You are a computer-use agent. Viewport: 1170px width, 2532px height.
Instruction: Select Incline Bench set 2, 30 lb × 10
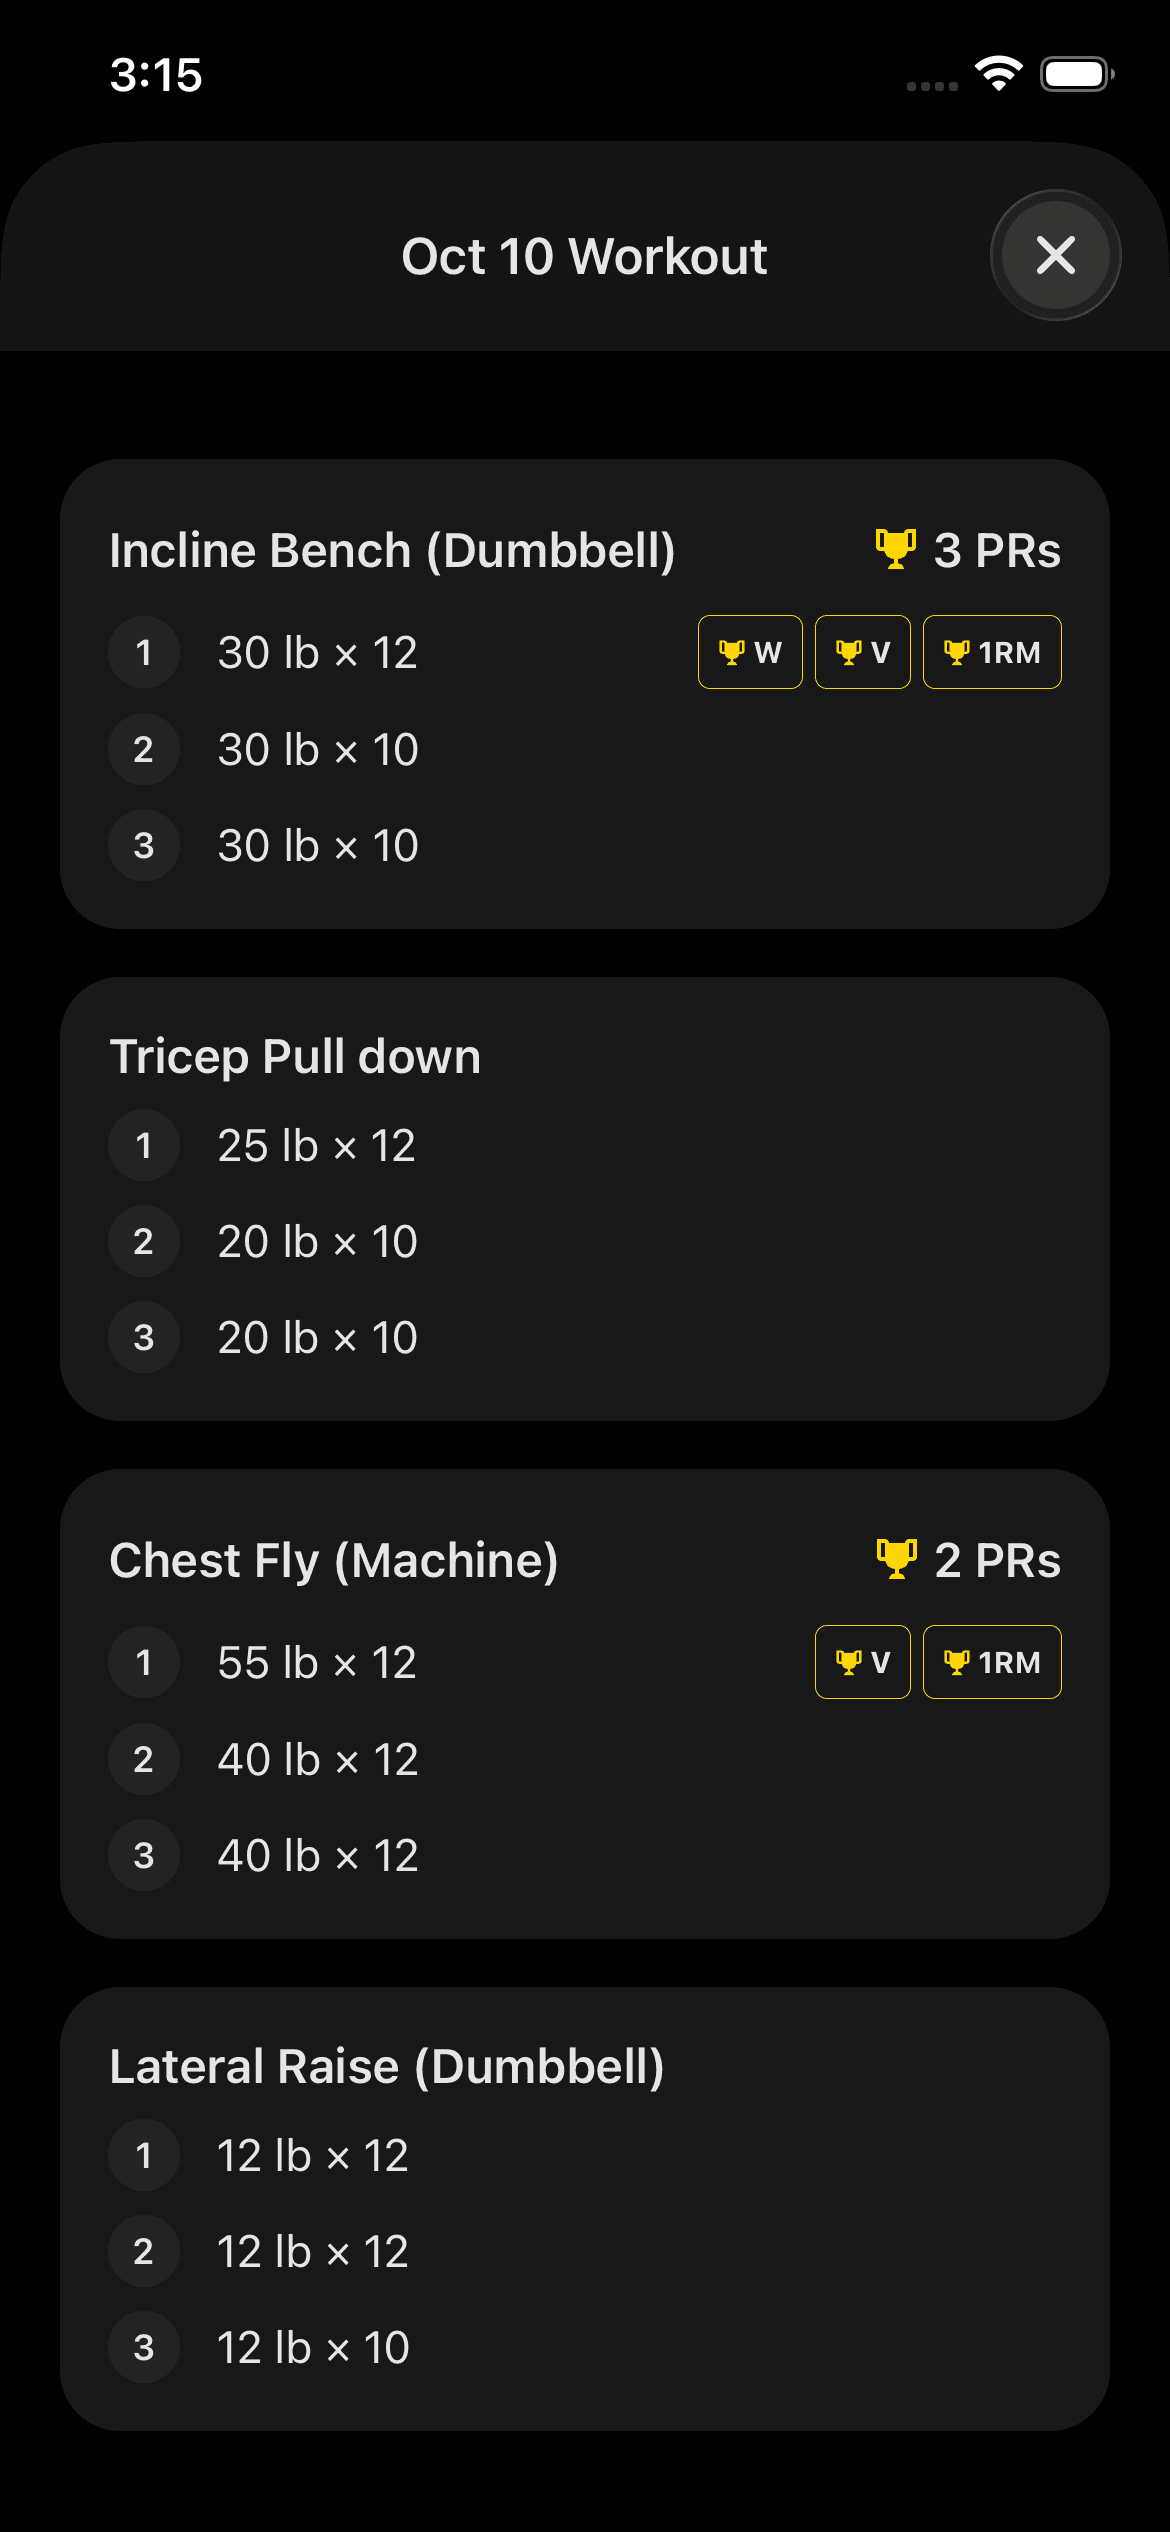point(318,750)
